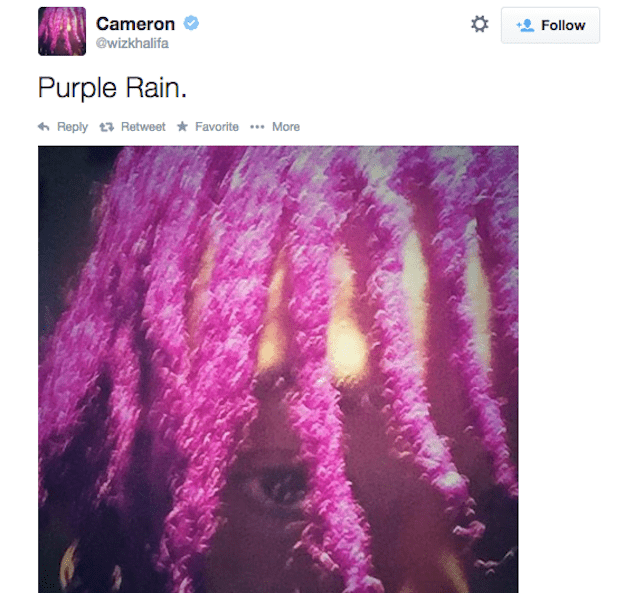
Task: Click the reply arrow icon
Action: (43, 127)
